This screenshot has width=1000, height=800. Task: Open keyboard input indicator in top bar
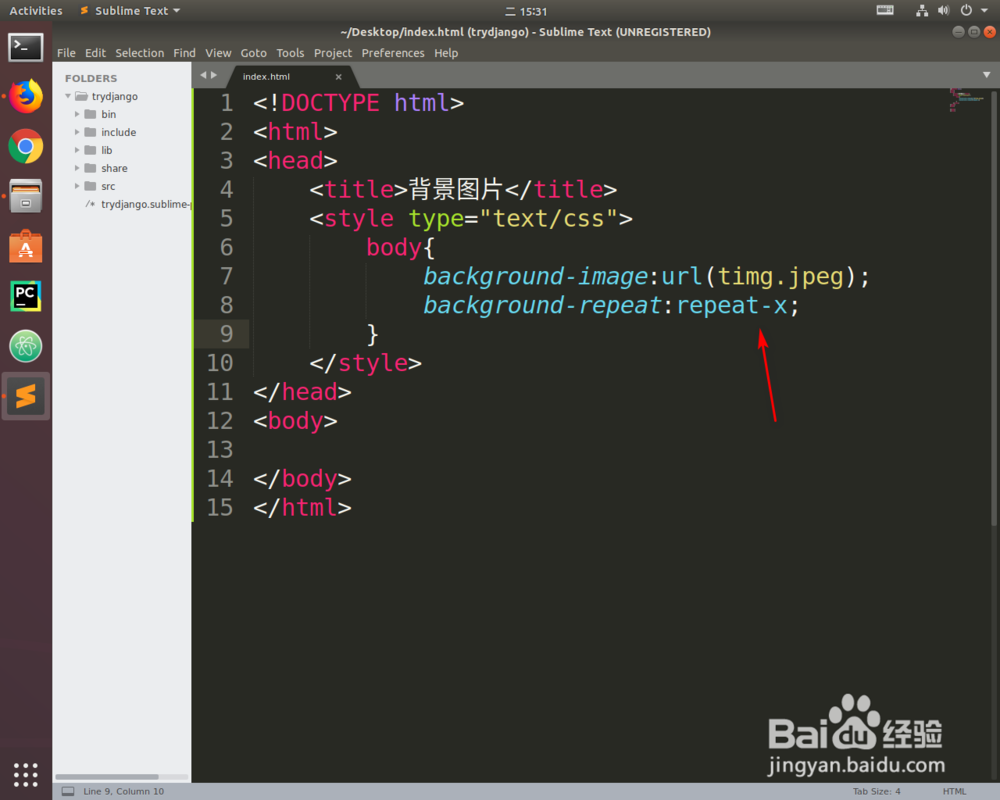pyautogui.click(x=885, y=10)
